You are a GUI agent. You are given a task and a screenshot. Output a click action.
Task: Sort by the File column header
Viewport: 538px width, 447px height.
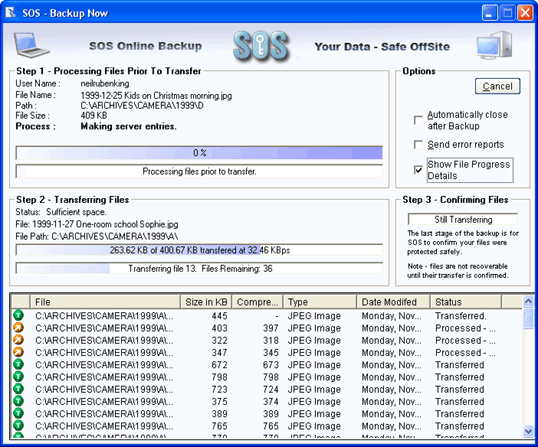coord(105,302)
